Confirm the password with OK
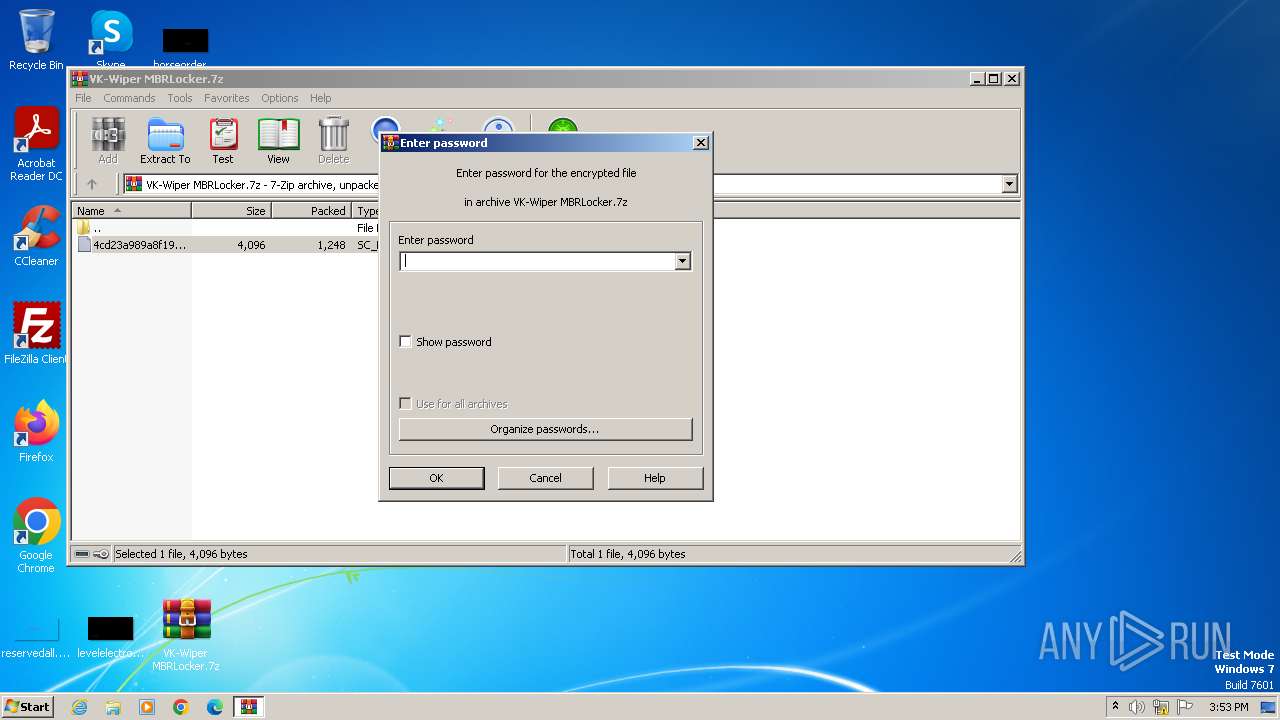Image resolution: width=1280 pixels, height=720 pixels. point(436,478)
